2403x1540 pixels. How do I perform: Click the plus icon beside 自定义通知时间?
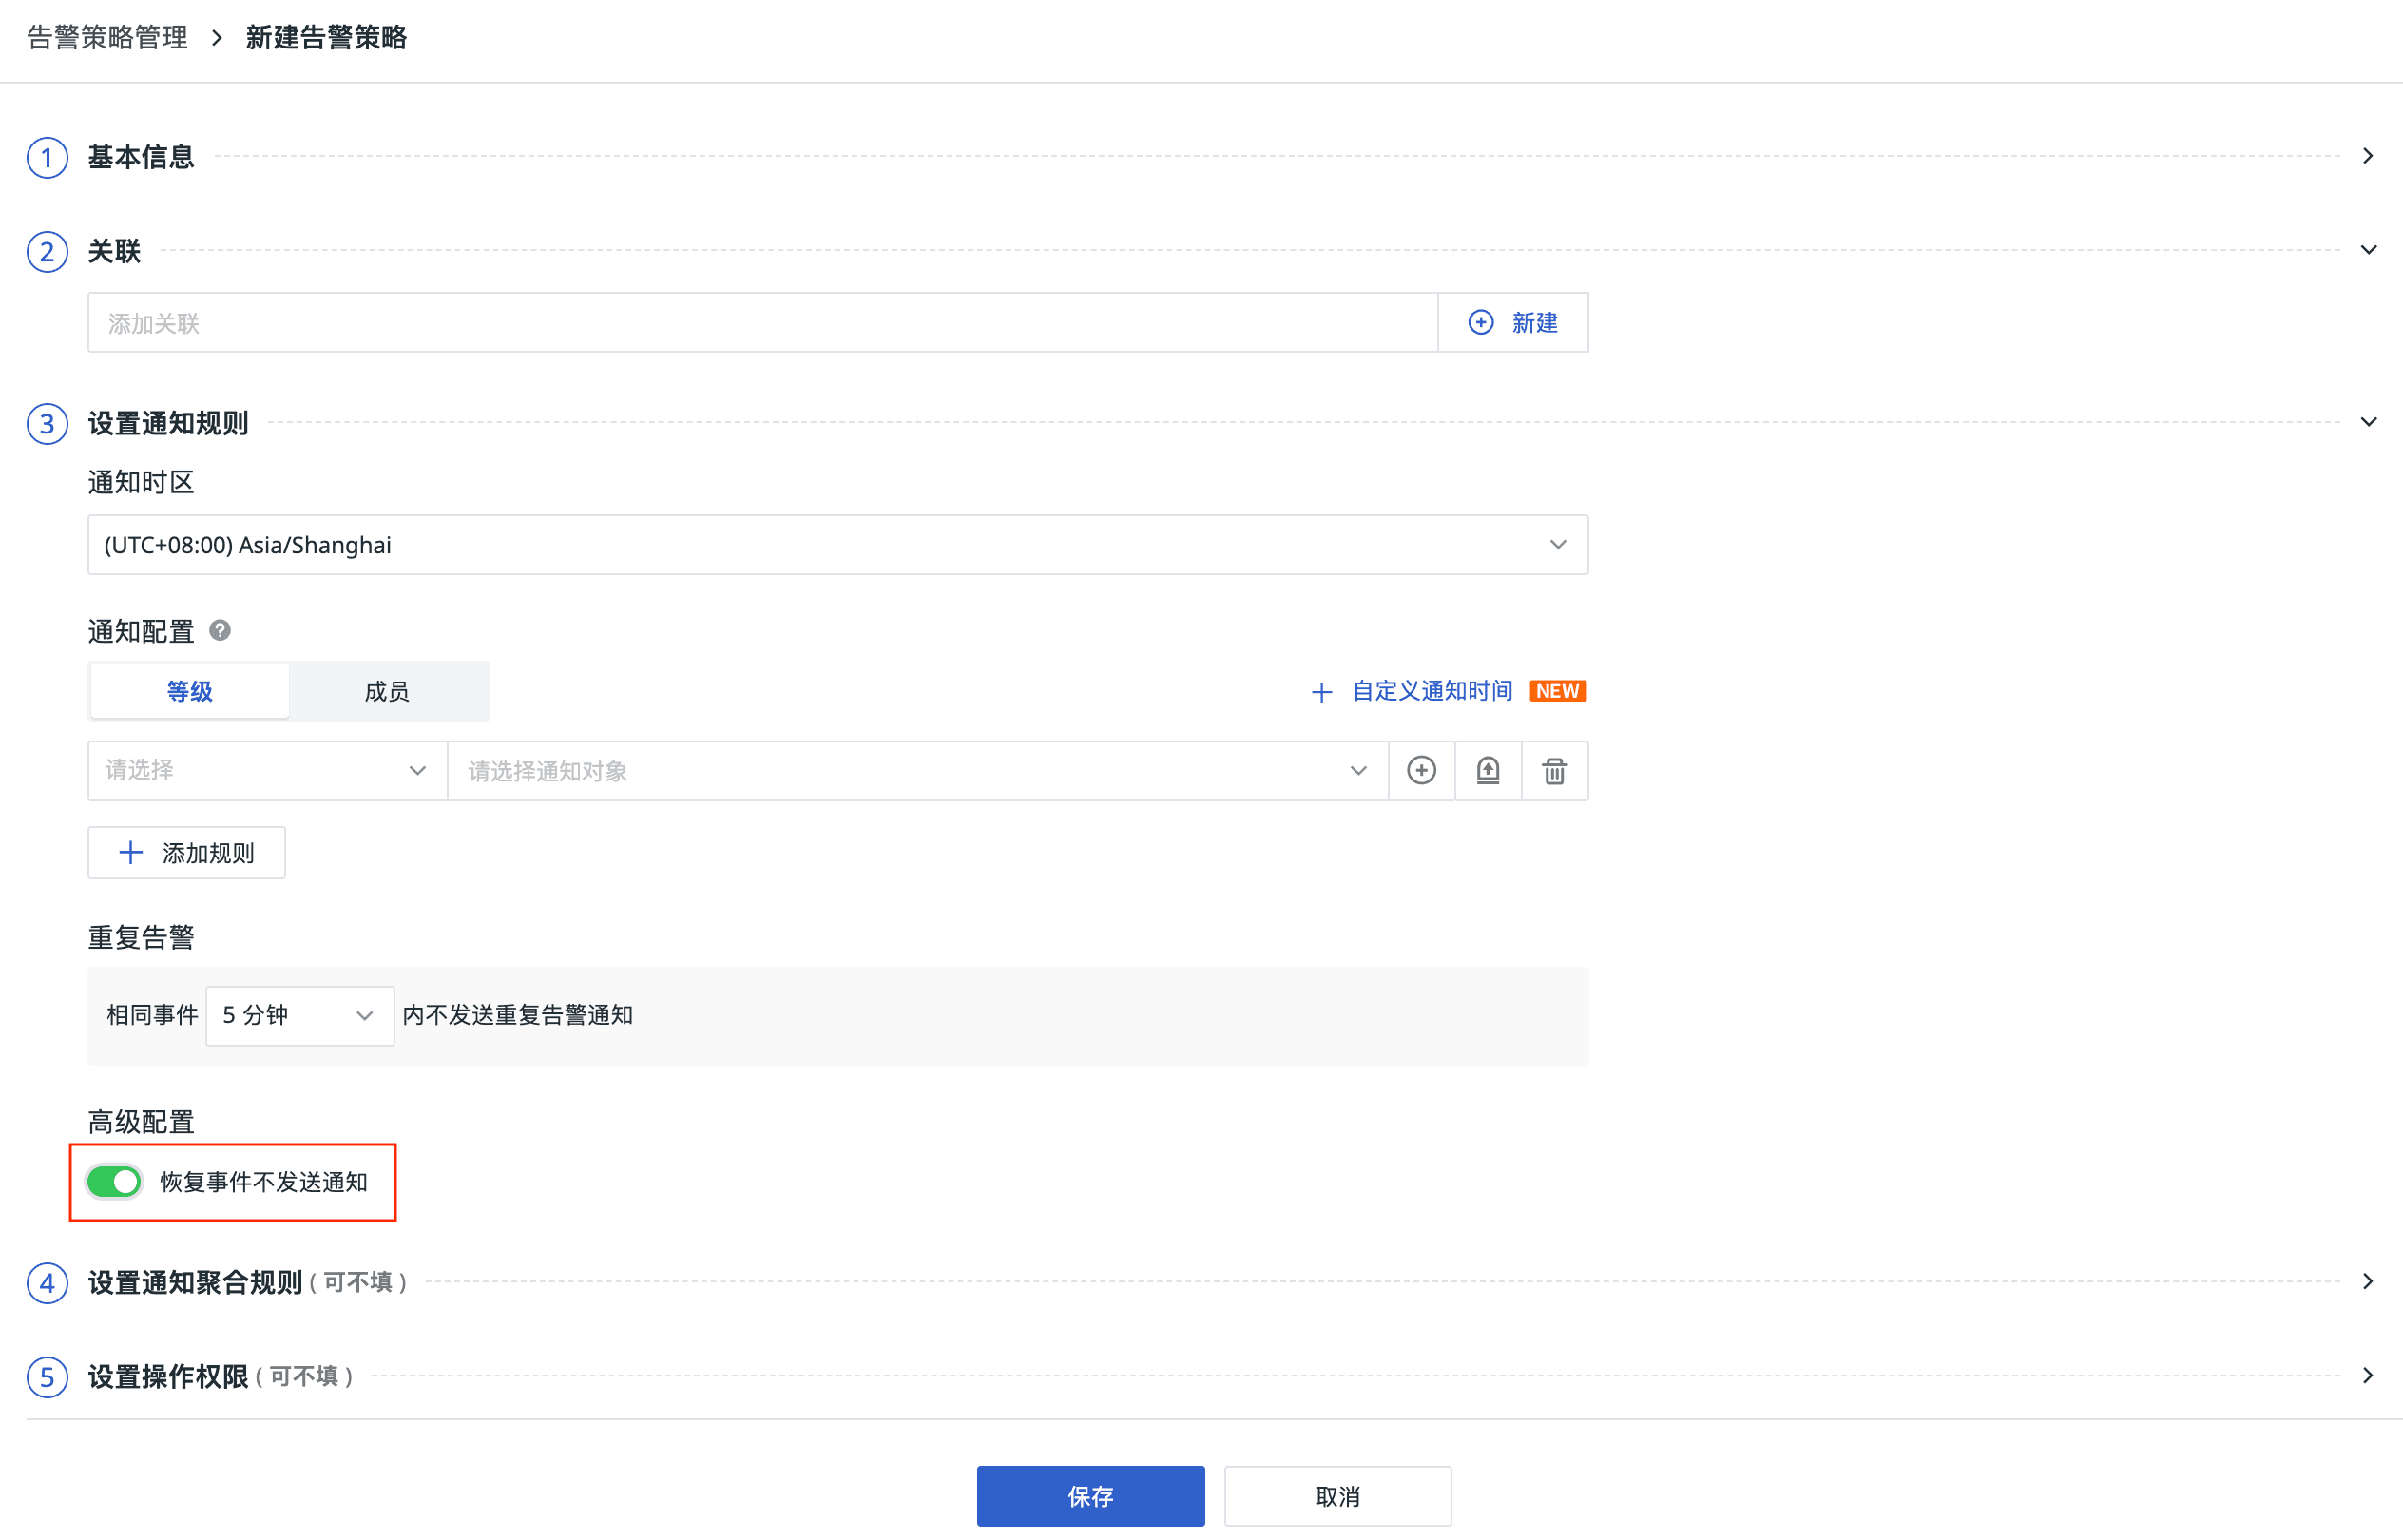[1321, 692]
